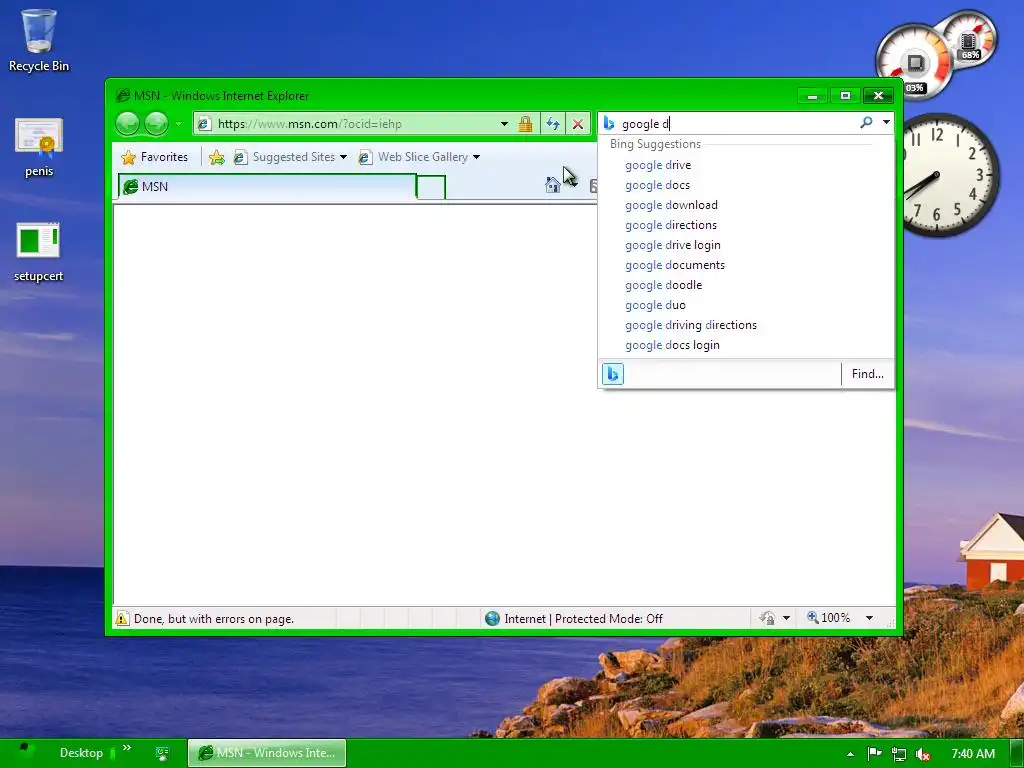Select the setupcert desktop icon

tap(39, 252)
